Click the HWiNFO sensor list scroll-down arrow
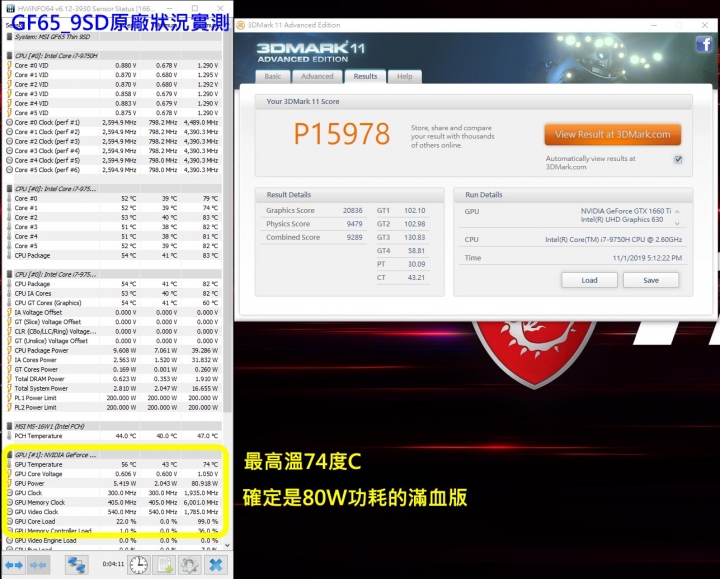Viewport: 720px width, 579px height. (x=227, y=545)
